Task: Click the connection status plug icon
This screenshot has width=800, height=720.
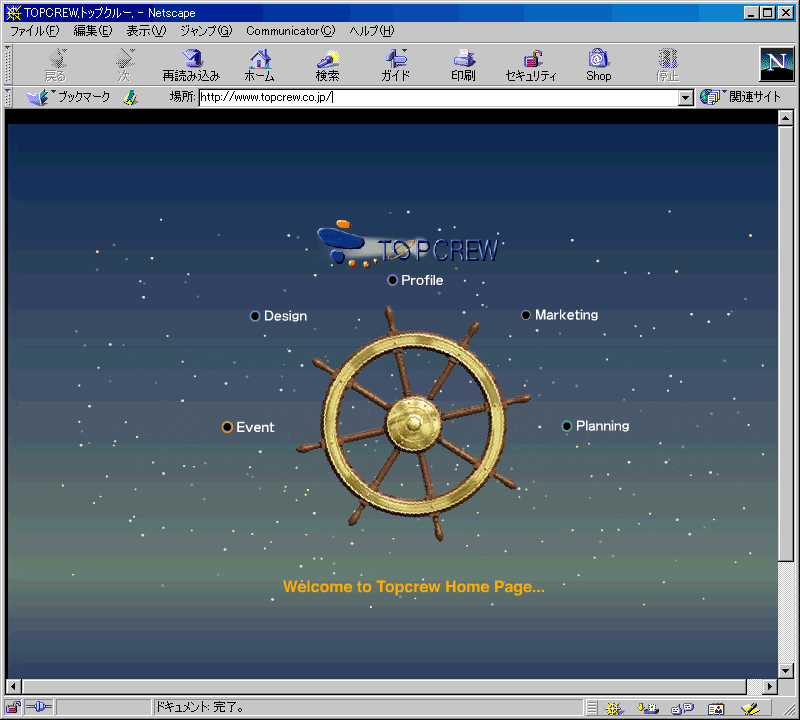Action: tap(39, 707)
